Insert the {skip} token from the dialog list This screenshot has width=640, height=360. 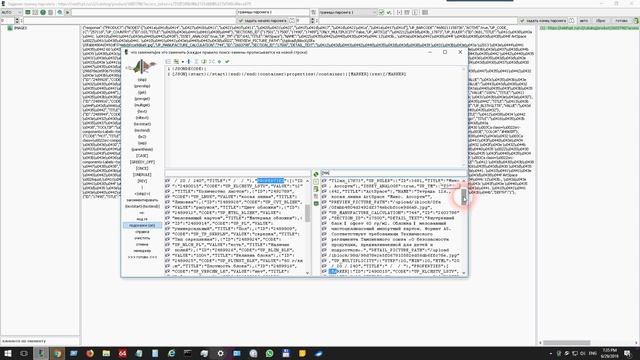pos(142,80)
